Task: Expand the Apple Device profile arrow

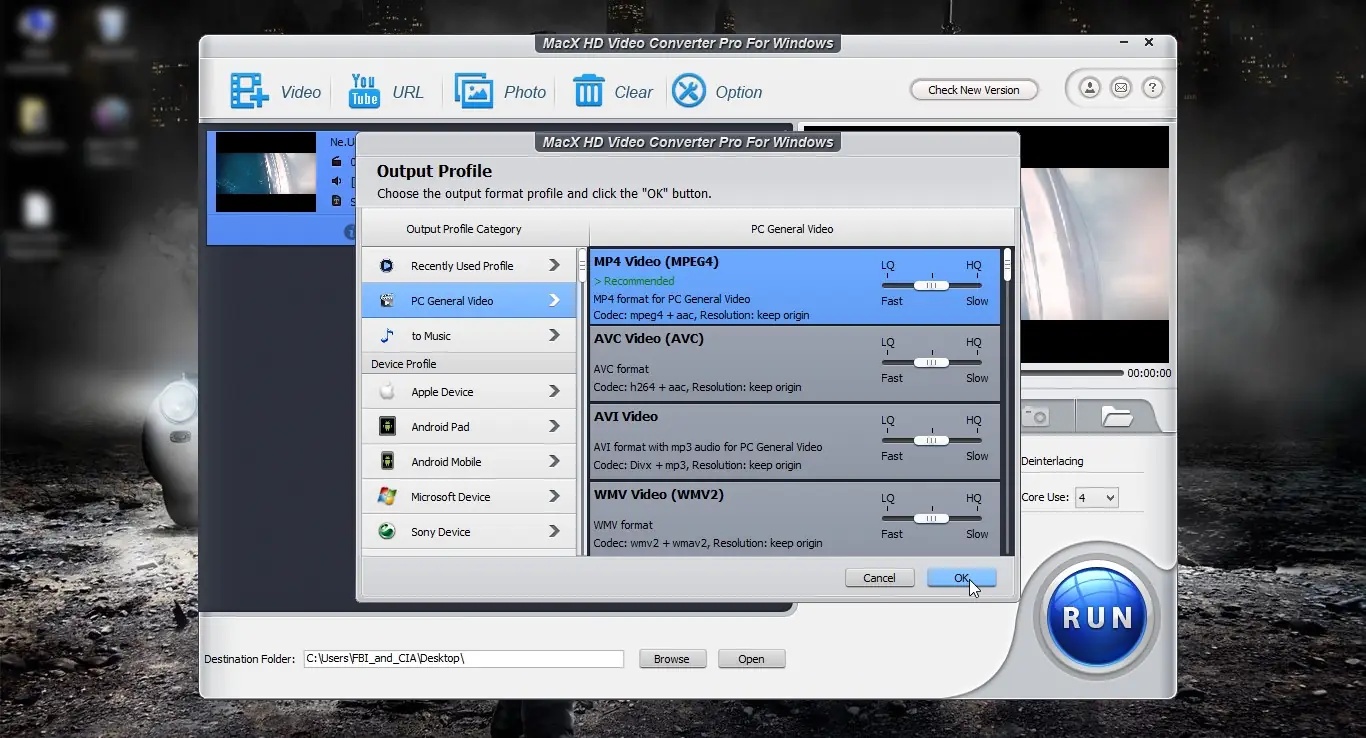Action: pyautogui.click(x=554, y=392)
